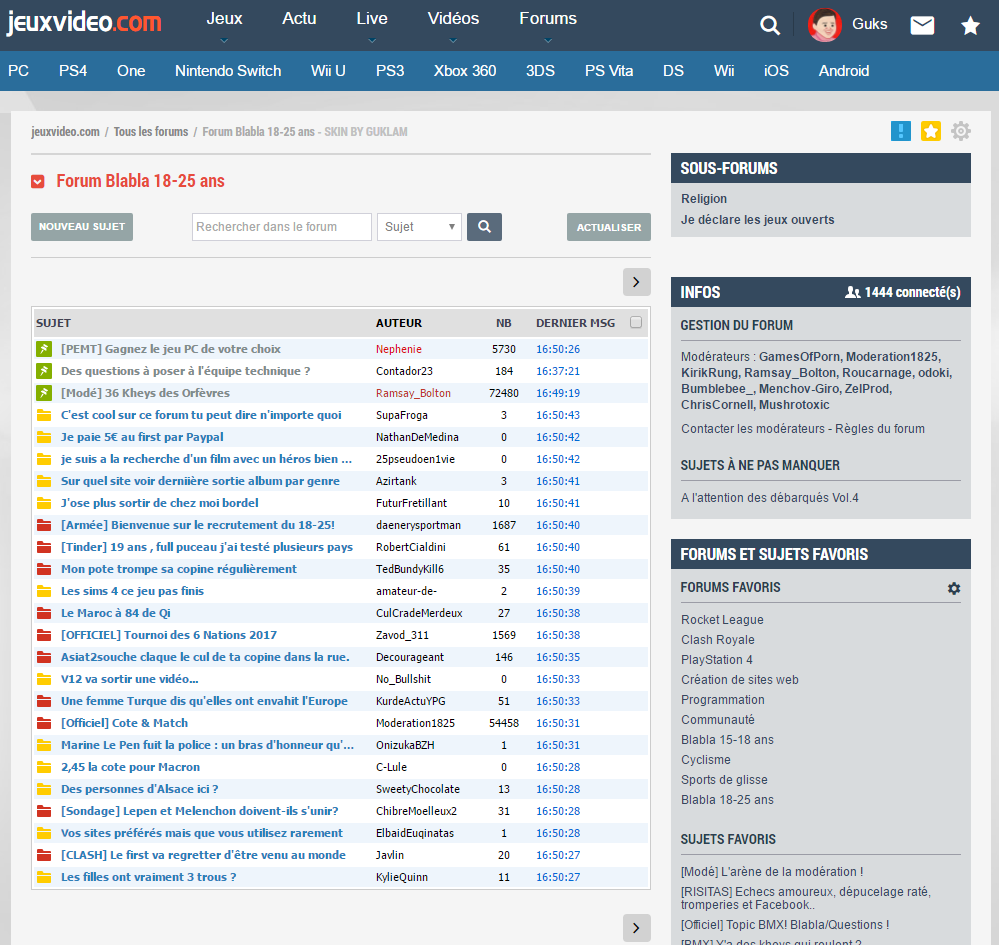Click red folder icon of Le Maroc topic
This screenshot has height=945, width=999.
tap(44, 613)
